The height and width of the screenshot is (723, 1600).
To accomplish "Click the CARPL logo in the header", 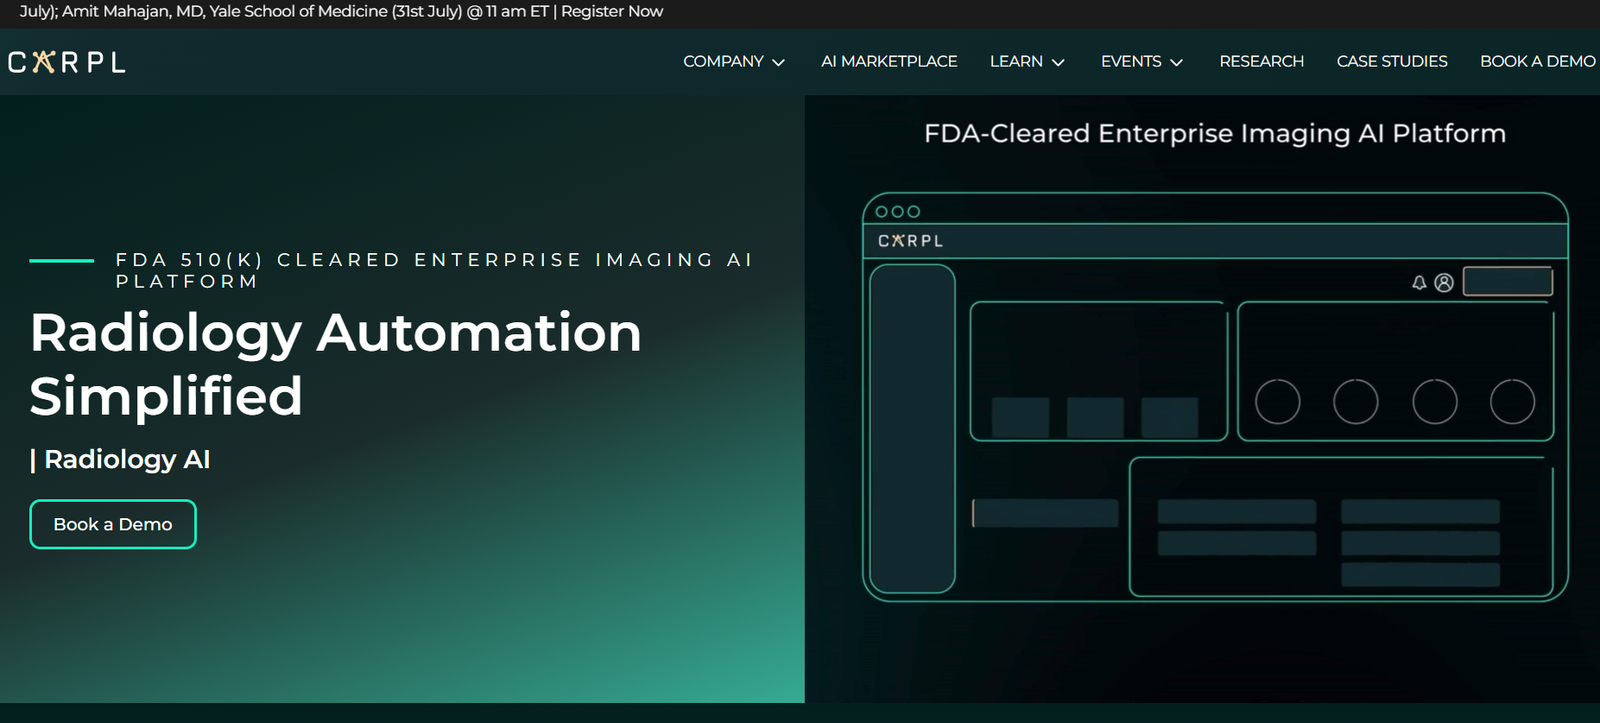I will [67, 62].
